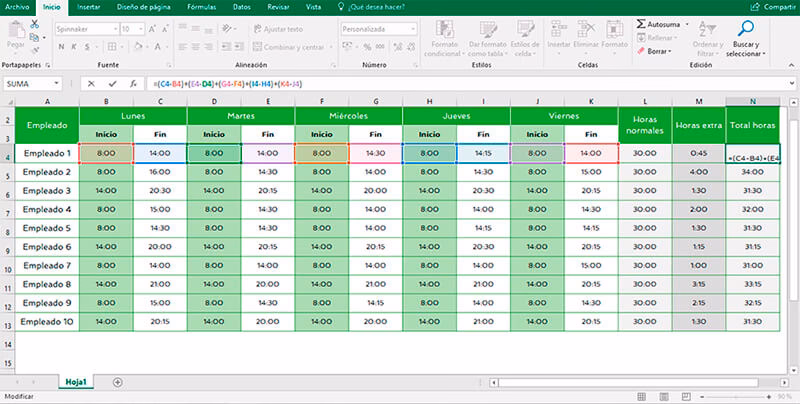
Task: Click Combinar y centrar button
Action: [x=289, y=47]
